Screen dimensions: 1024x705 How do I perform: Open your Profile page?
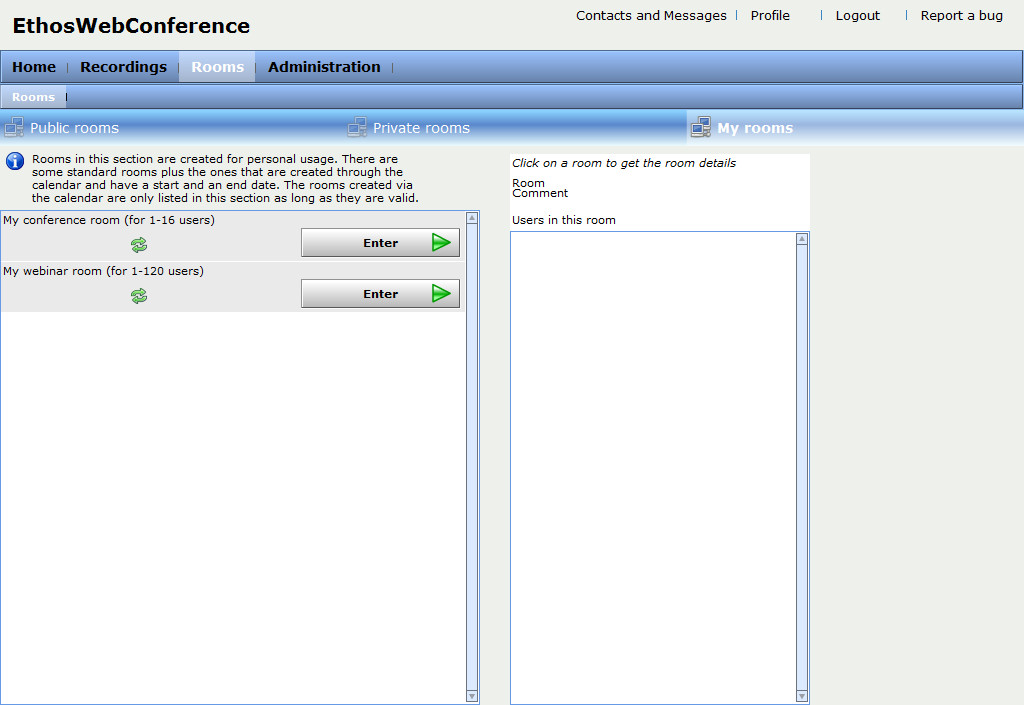pos(769,15)
